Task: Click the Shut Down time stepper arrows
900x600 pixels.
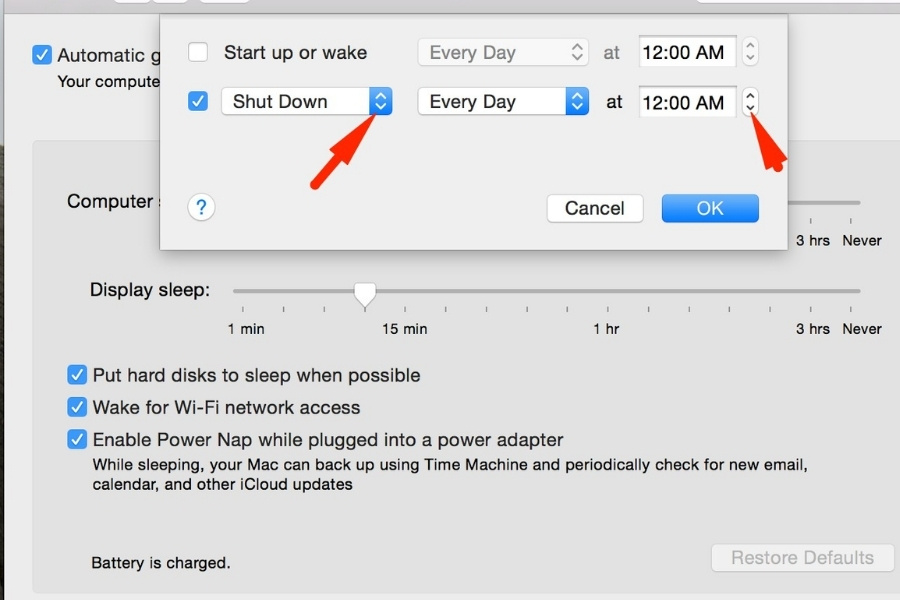Action: (x=751, y=101)
